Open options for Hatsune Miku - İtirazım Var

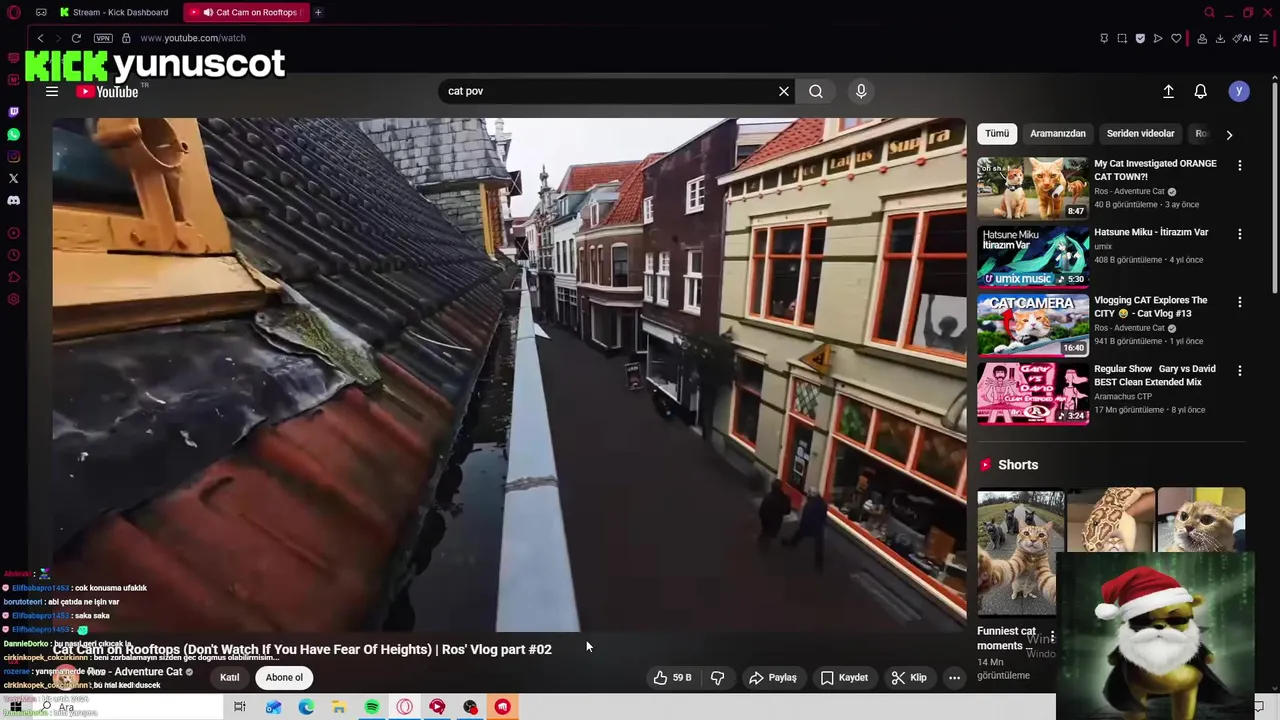pos(1240,234)
